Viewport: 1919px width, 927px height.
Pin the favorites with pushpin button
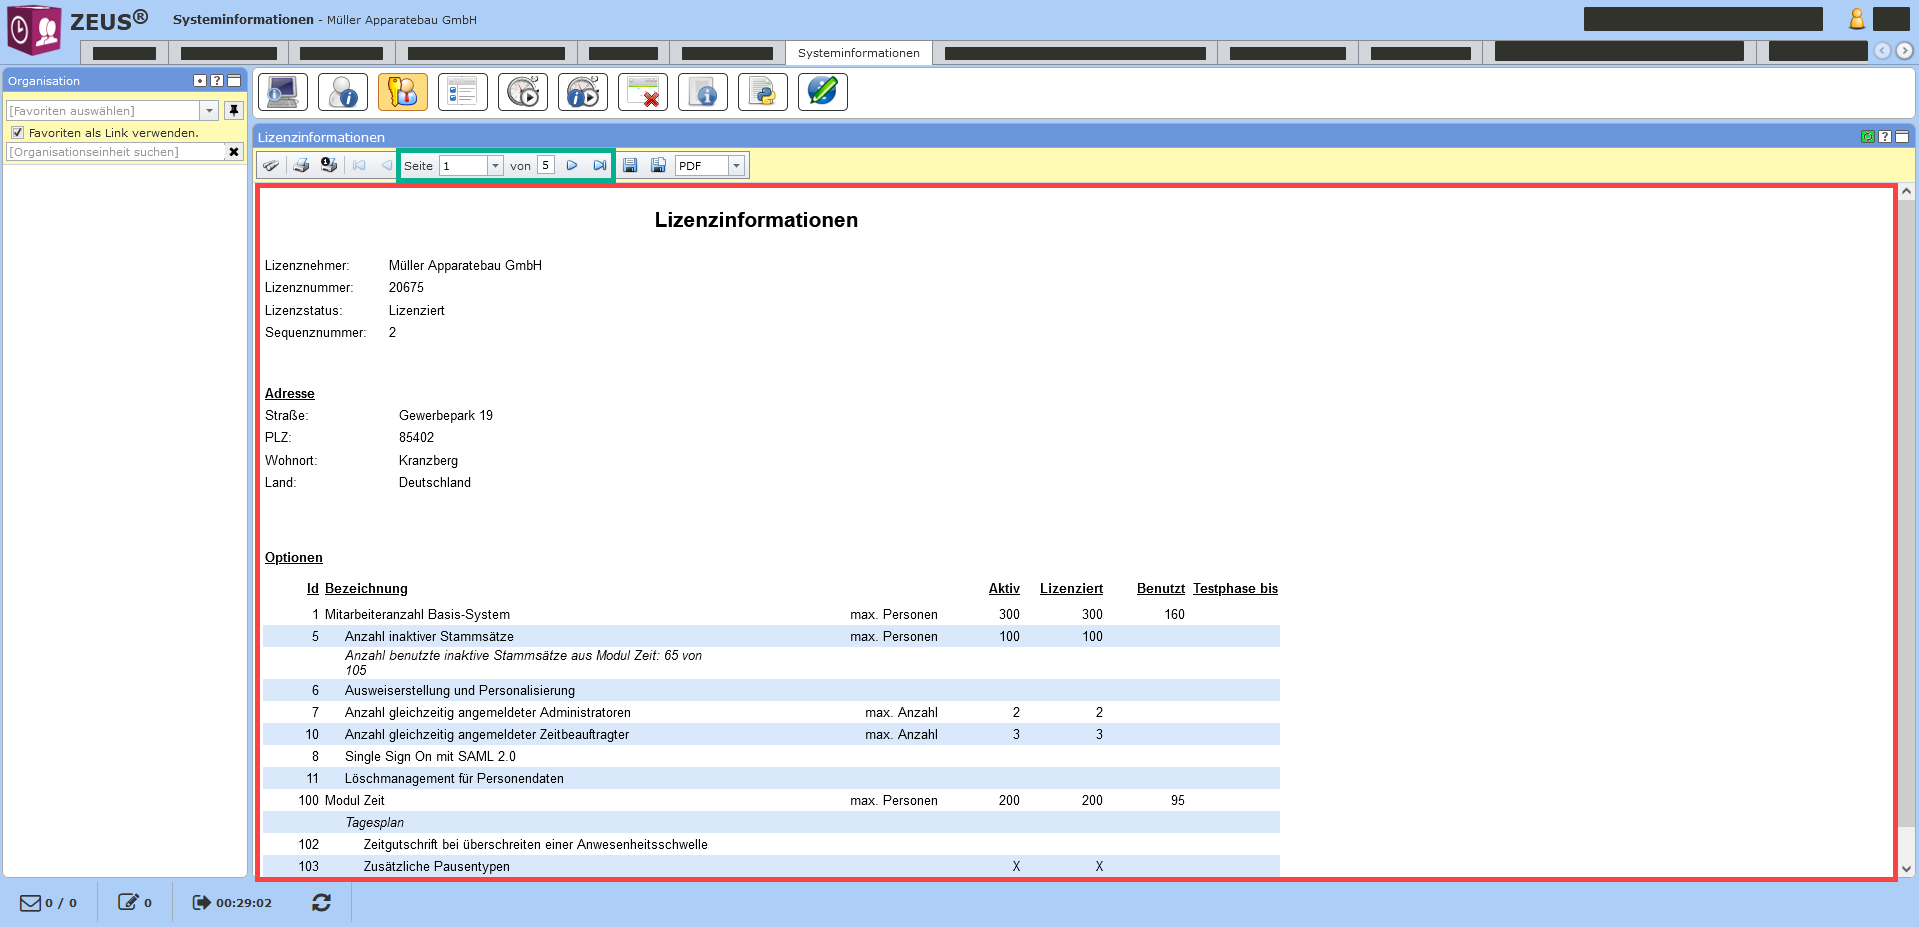pyautogui.click(x=234, y=110)
